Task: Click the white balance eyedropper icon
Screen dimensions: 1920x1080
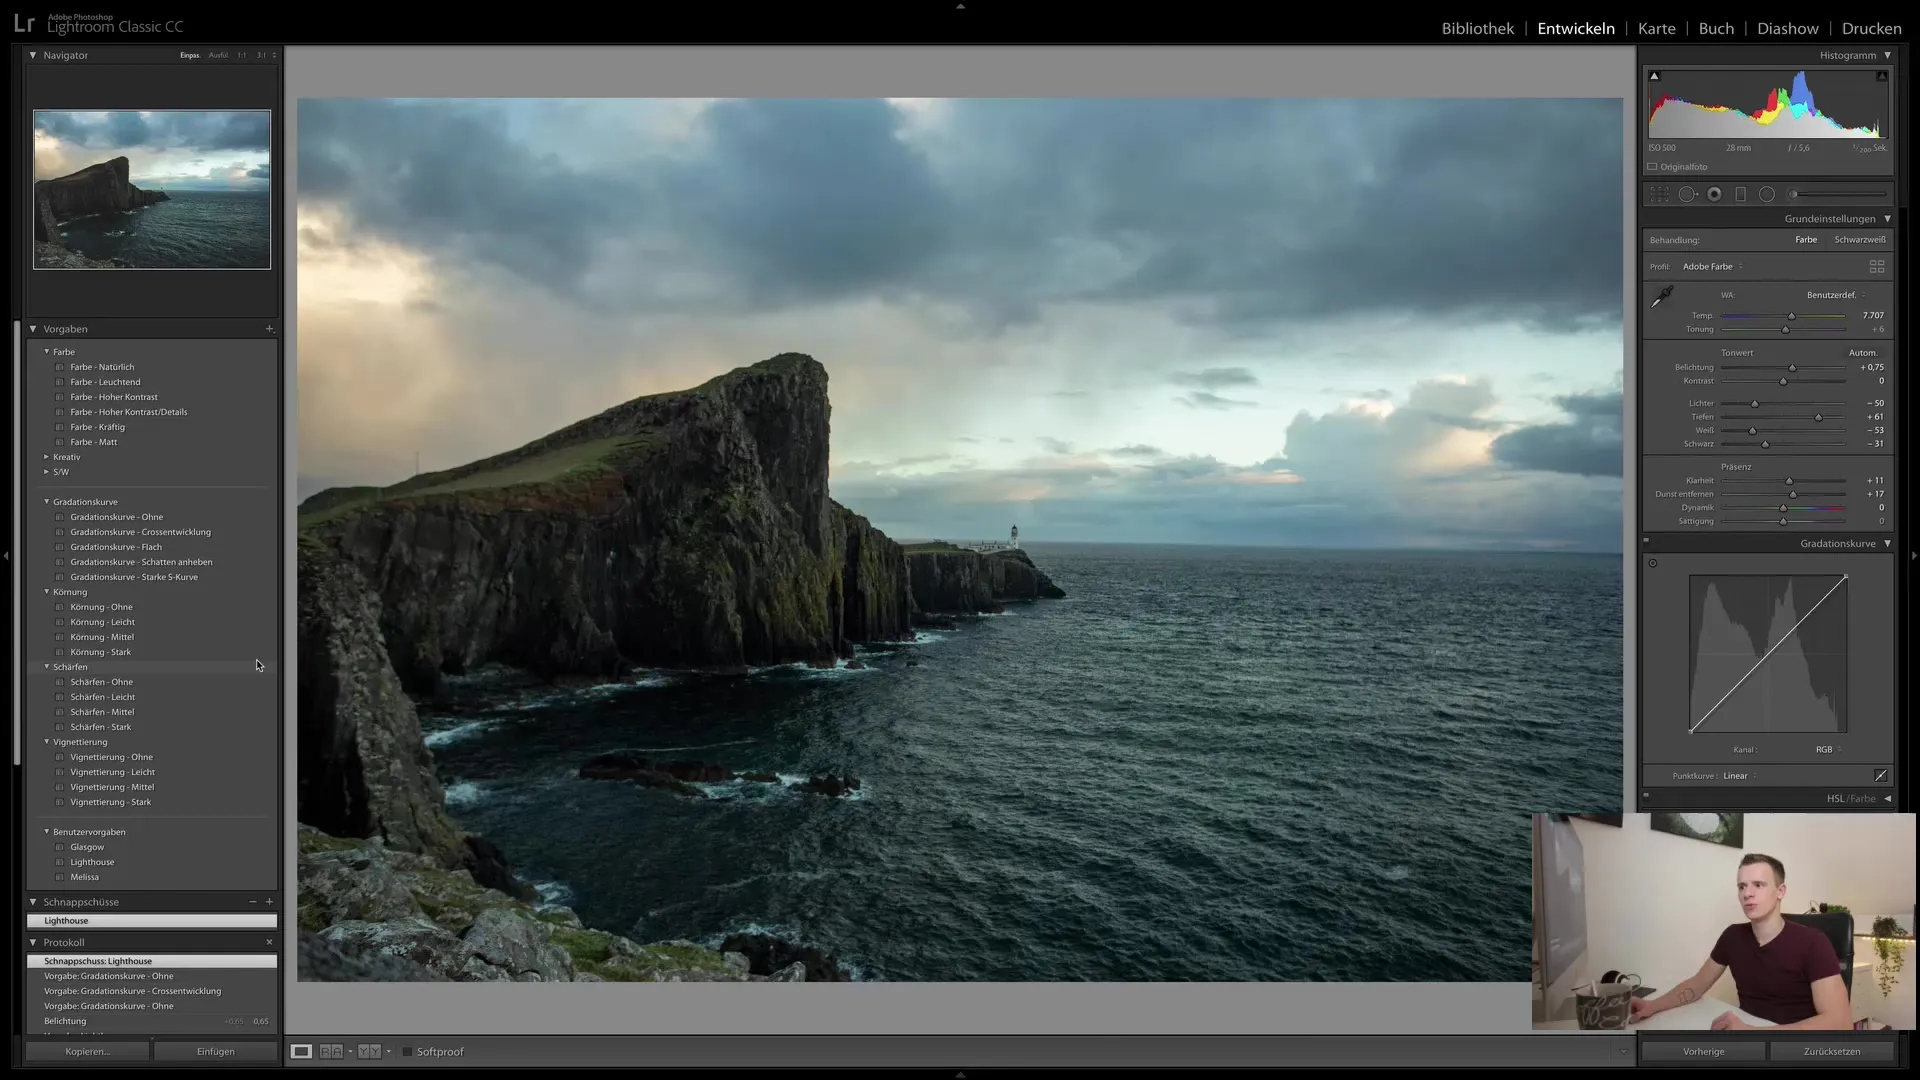Action: [x=1659, y=297]
